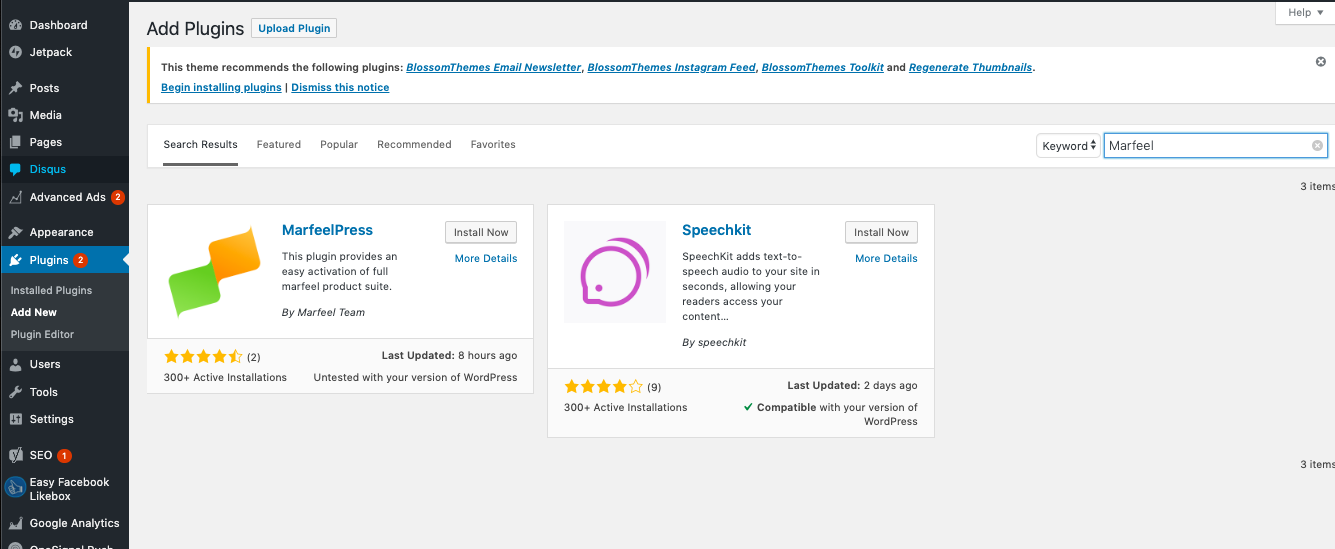Click the Google Analytics chart icon
Viewport: 1335px width, 549px height.
pos(15,523)
